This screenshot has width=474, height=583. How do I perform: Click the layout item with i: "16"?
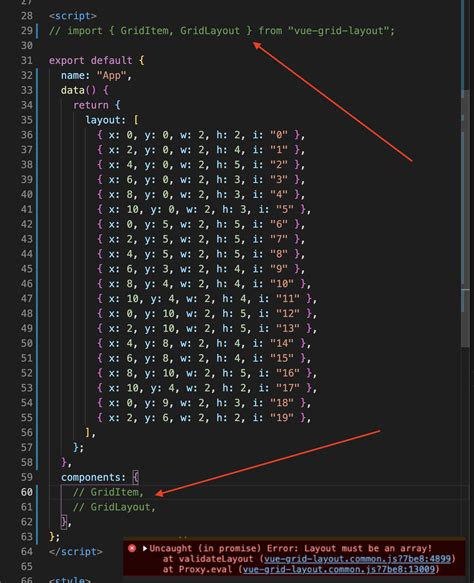[x=207, y=373]
